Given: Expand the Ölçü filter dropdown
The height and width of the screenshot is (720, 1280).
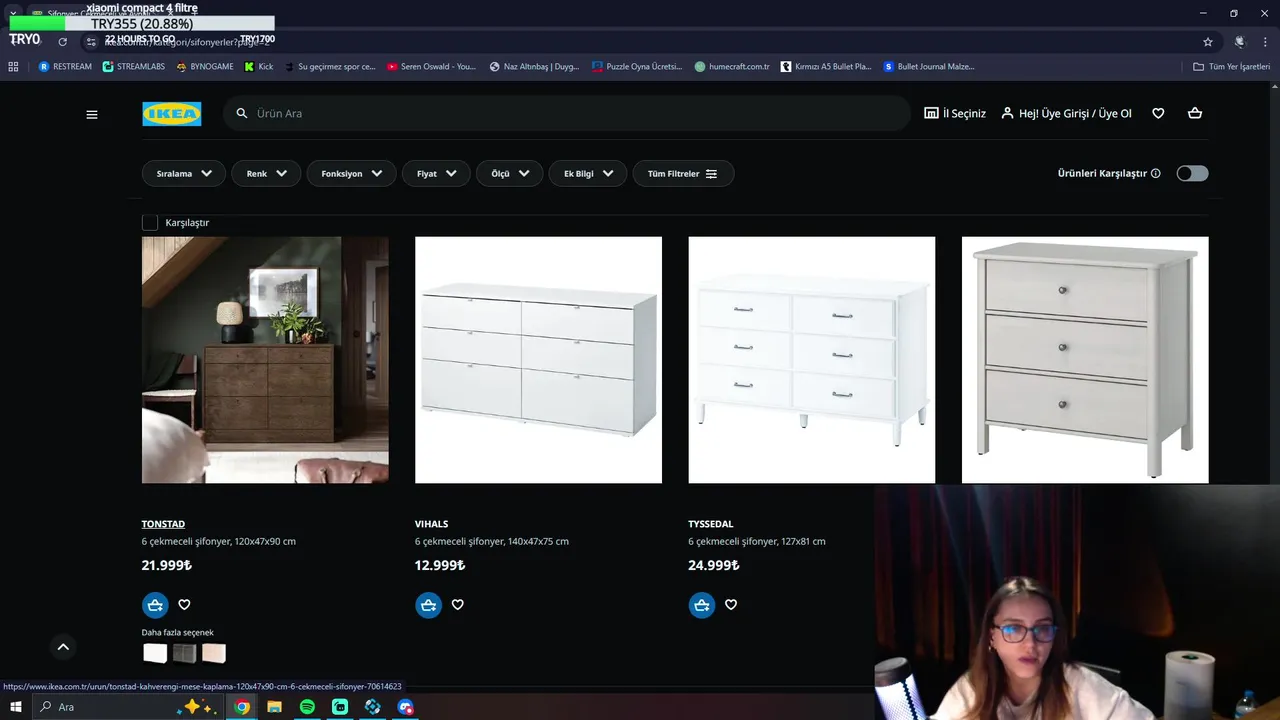Looking at the screenshot, I should click(x=510, y=174).
